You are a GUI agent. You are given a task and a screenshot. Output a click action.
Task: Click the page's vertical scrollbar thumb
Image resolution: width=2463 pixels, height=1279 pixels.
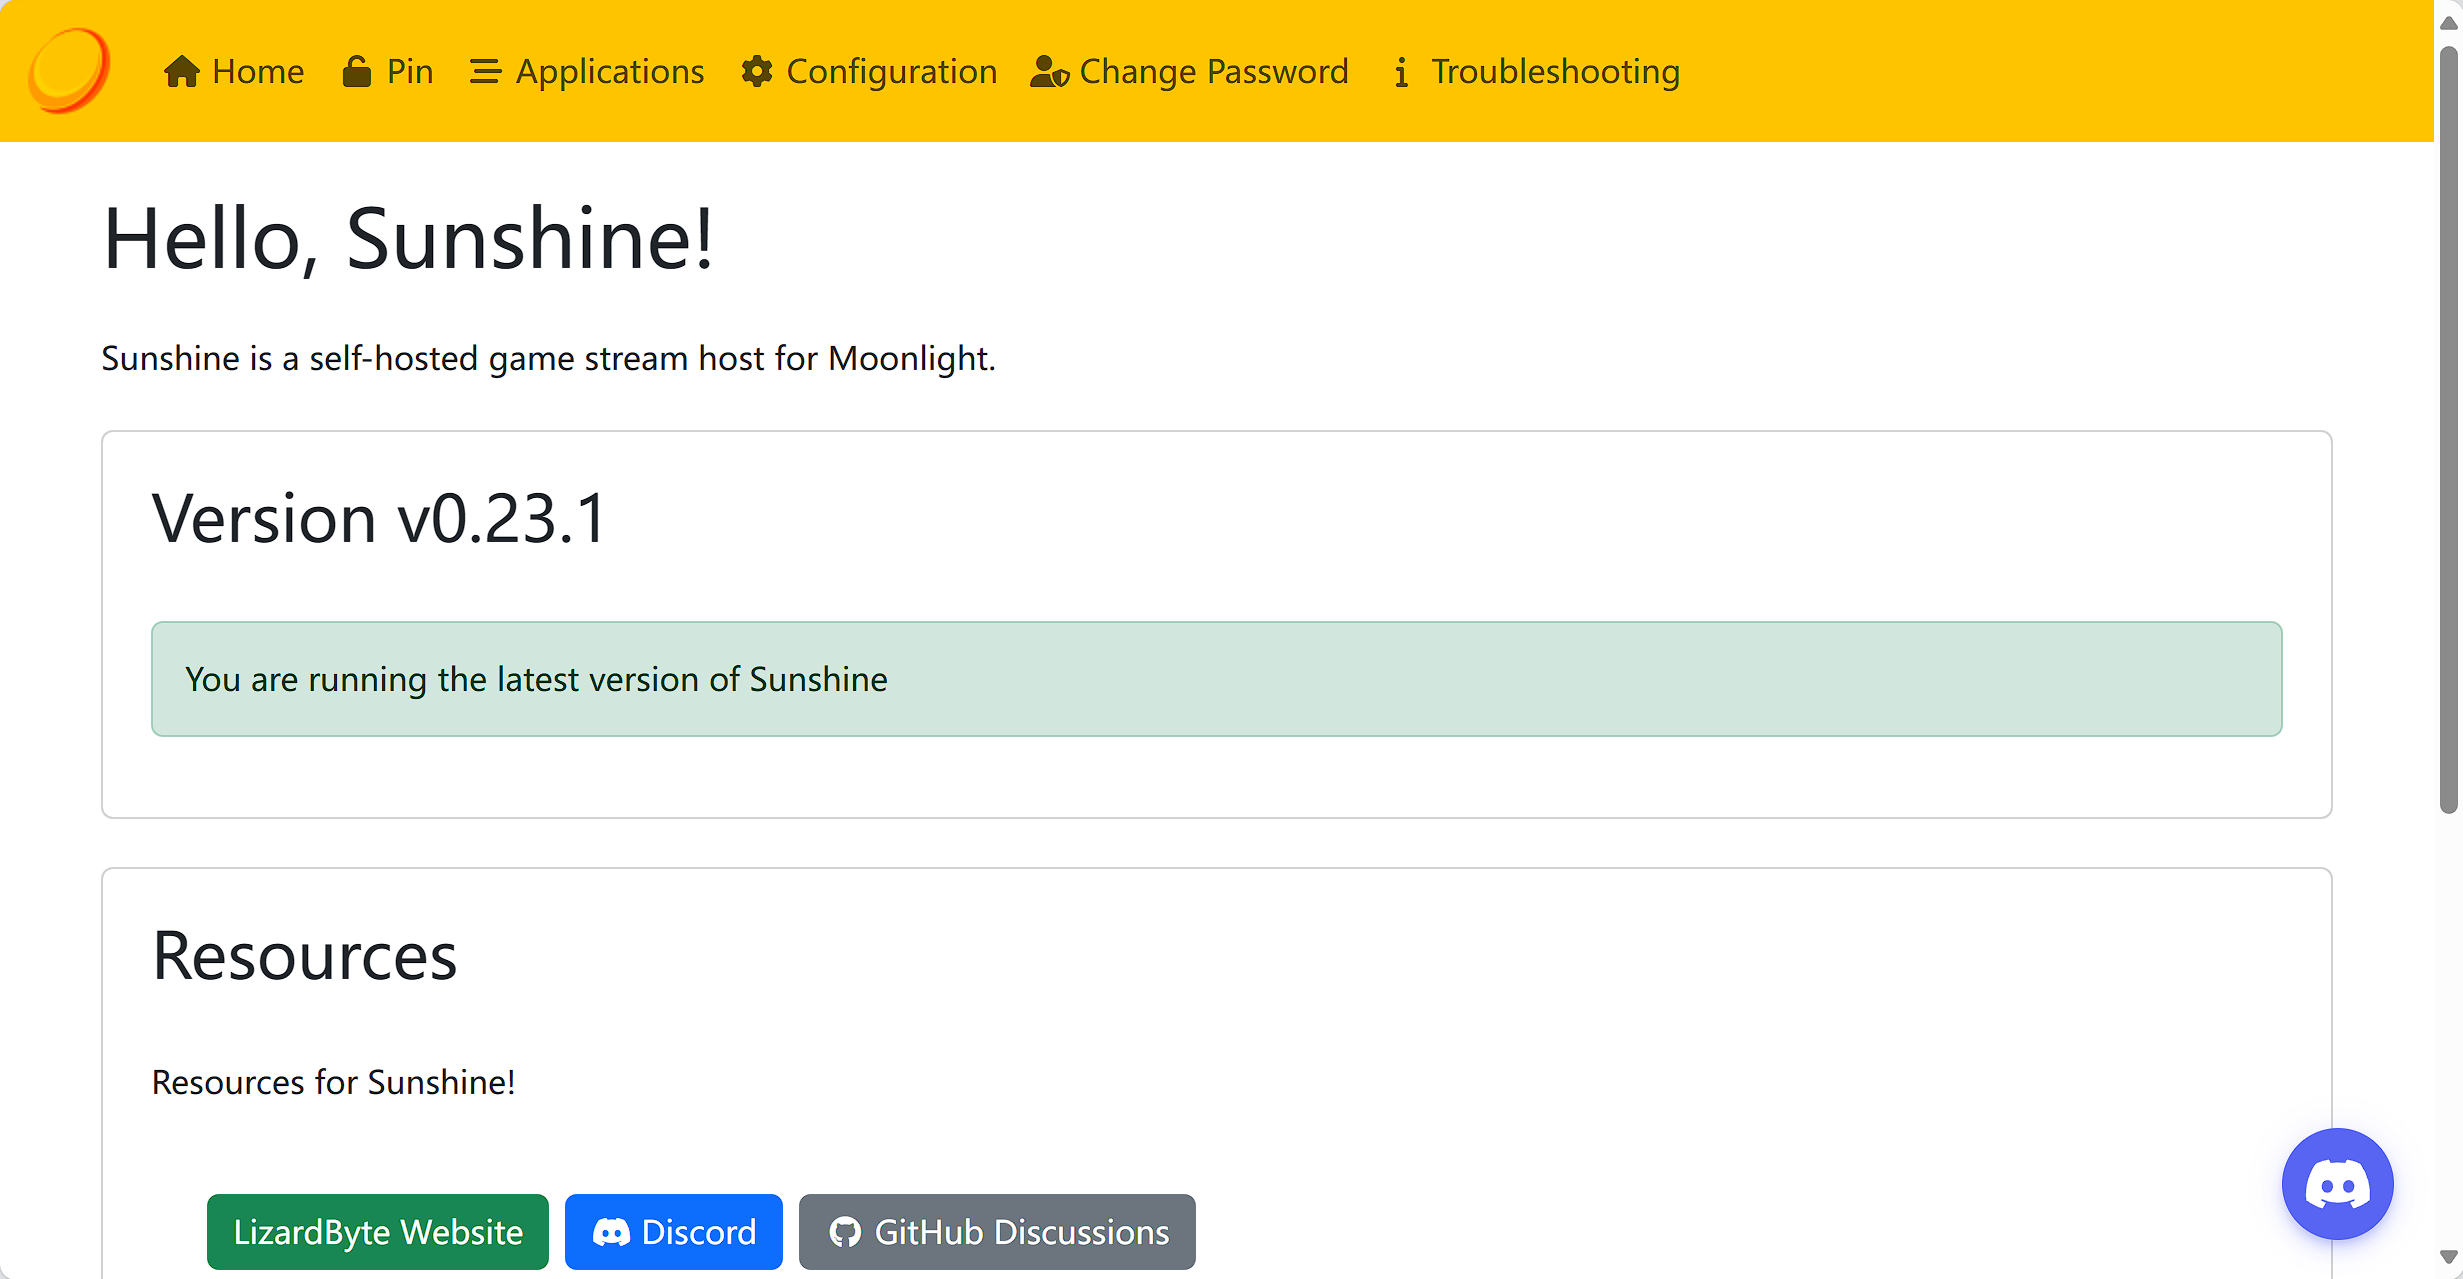(2447, 430)
